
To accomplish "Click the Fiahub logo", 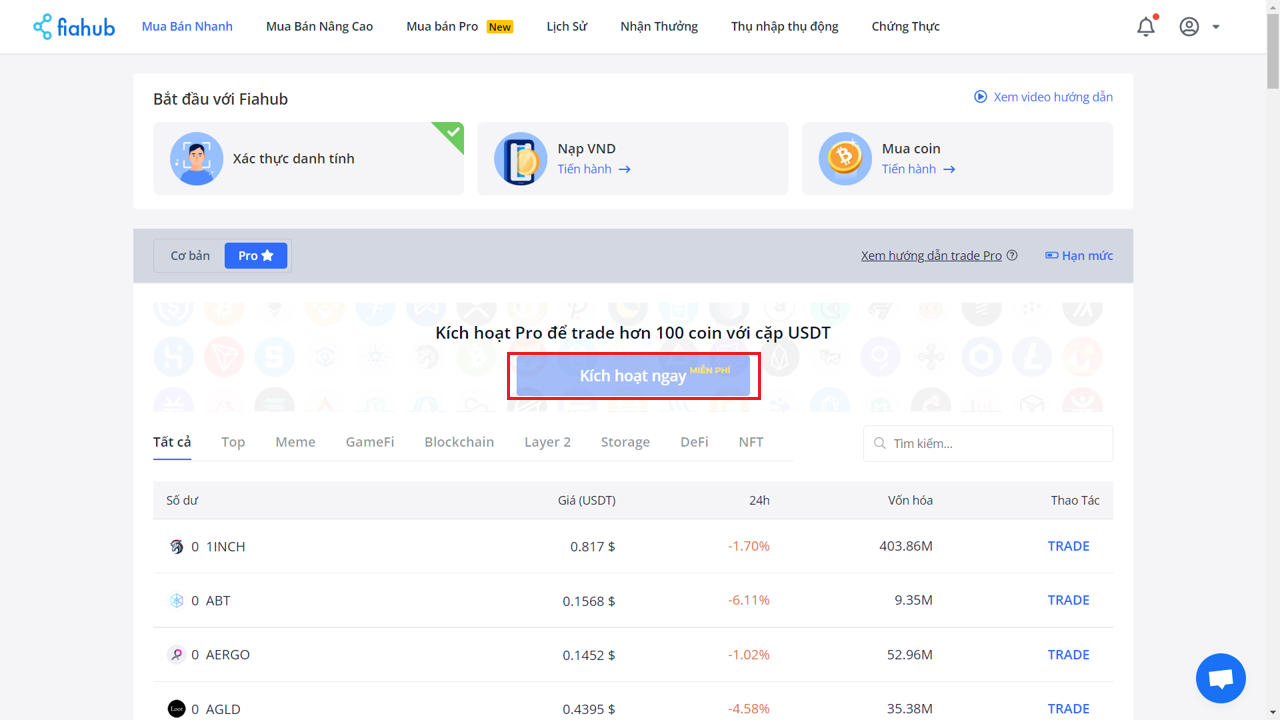I will coord(74,26).
